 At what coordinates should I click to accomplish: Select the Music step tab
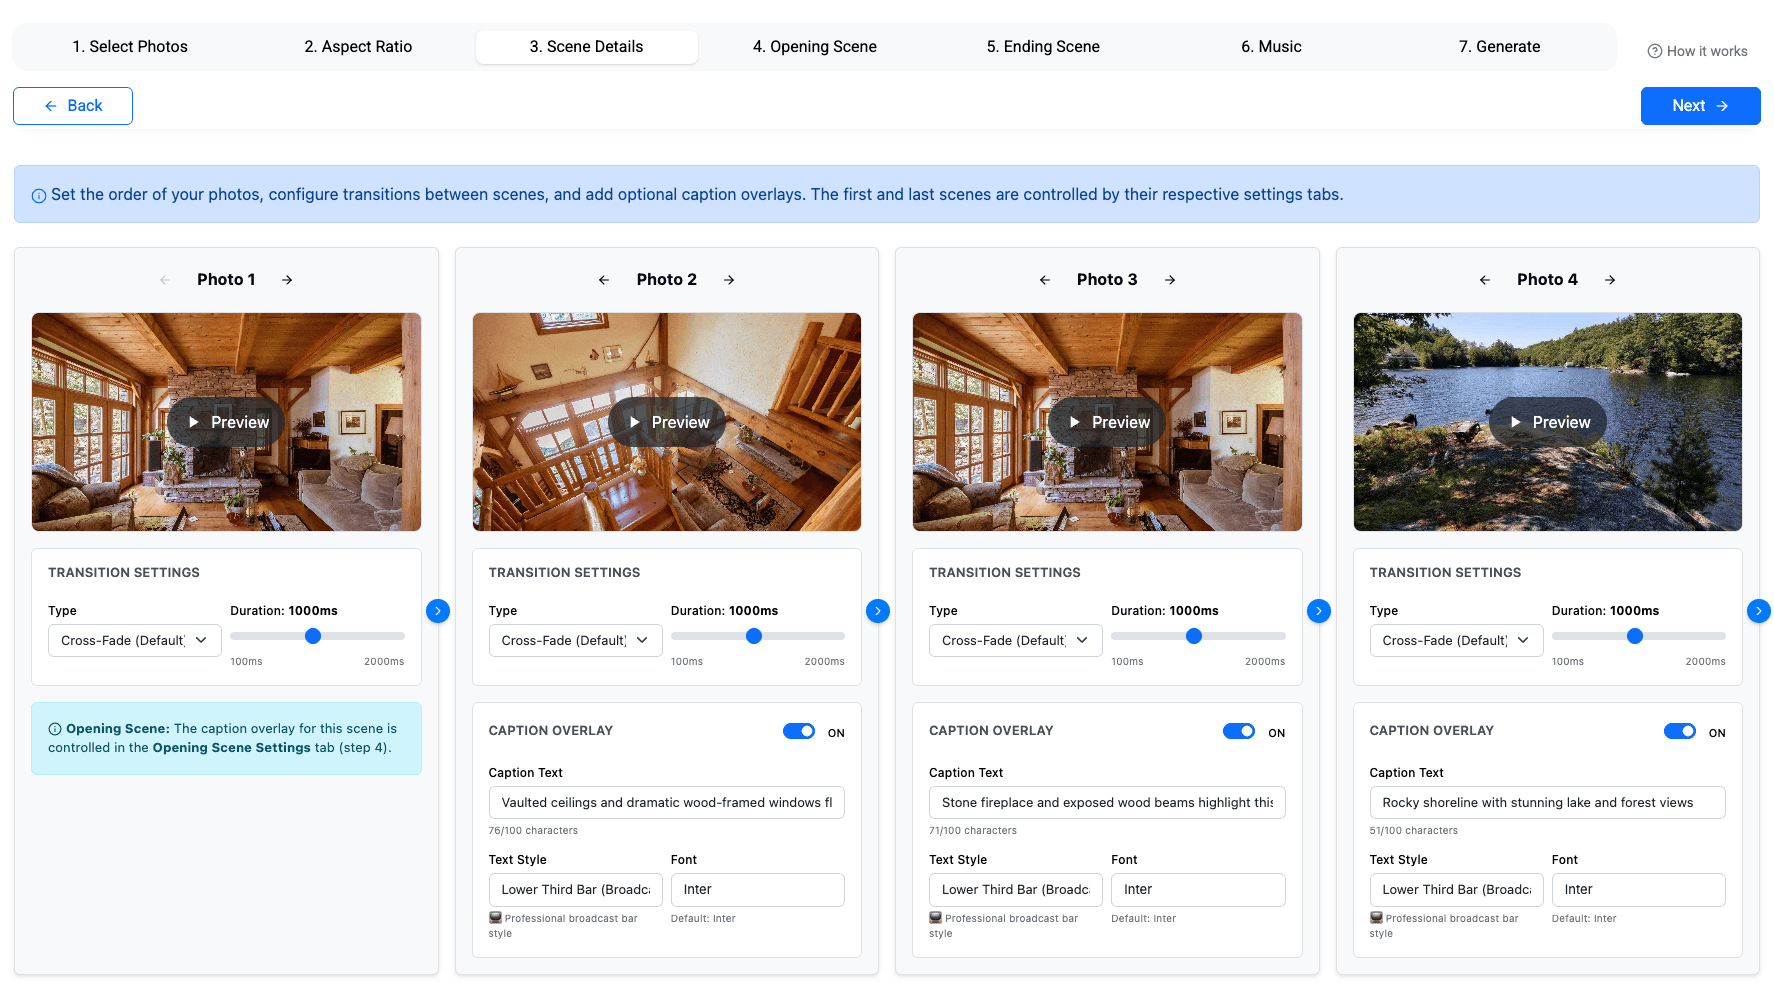[1270, 46]
